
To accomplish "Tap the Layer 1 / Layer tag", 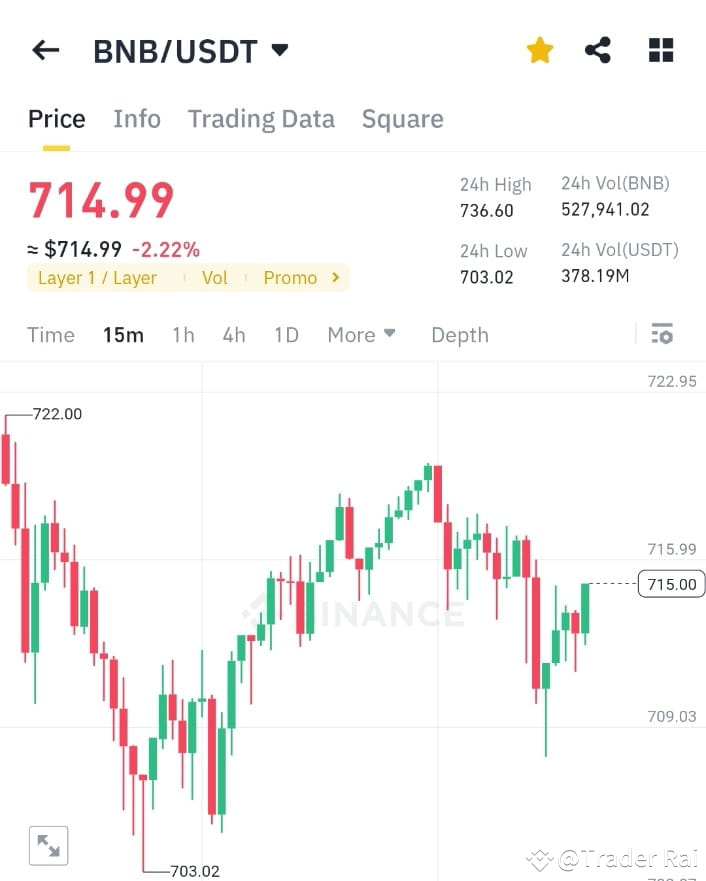I will 97,277.
